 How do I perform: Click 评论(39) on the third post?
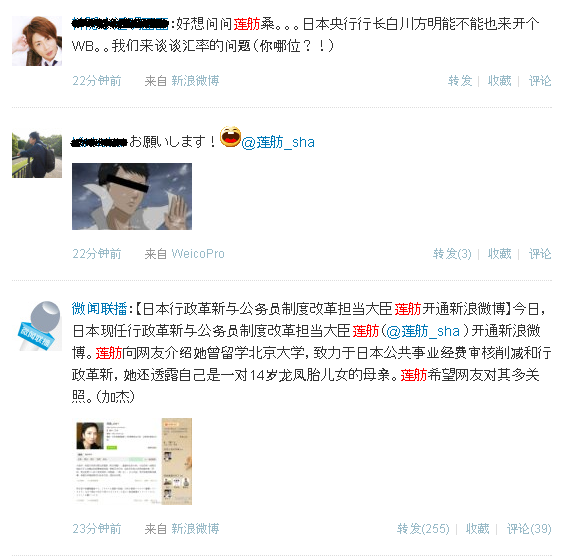click(529, 529)
